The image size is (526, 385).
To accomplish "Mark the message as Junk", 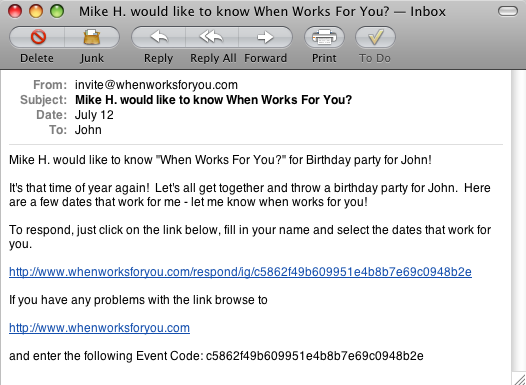I will tap(92, 37).
